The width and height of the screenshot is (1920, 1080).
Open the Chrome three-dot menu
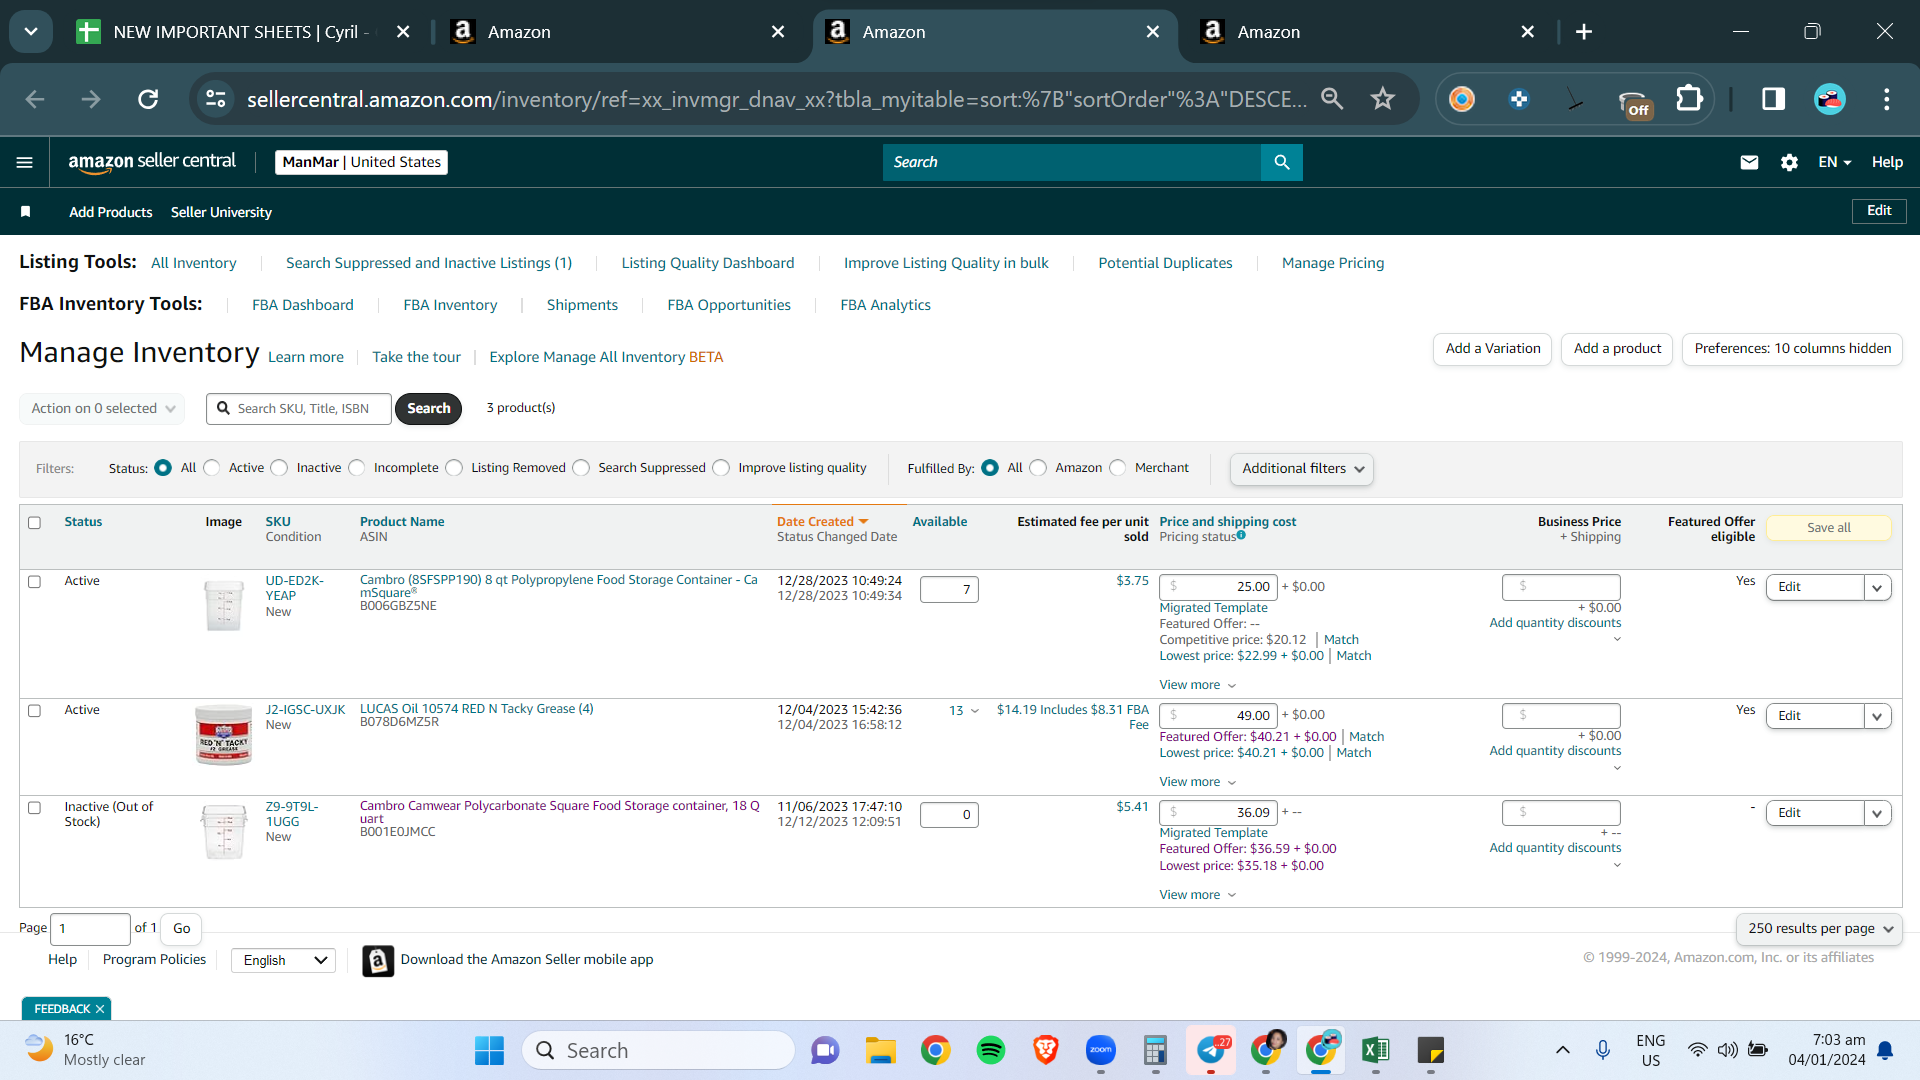[1887, 99]
